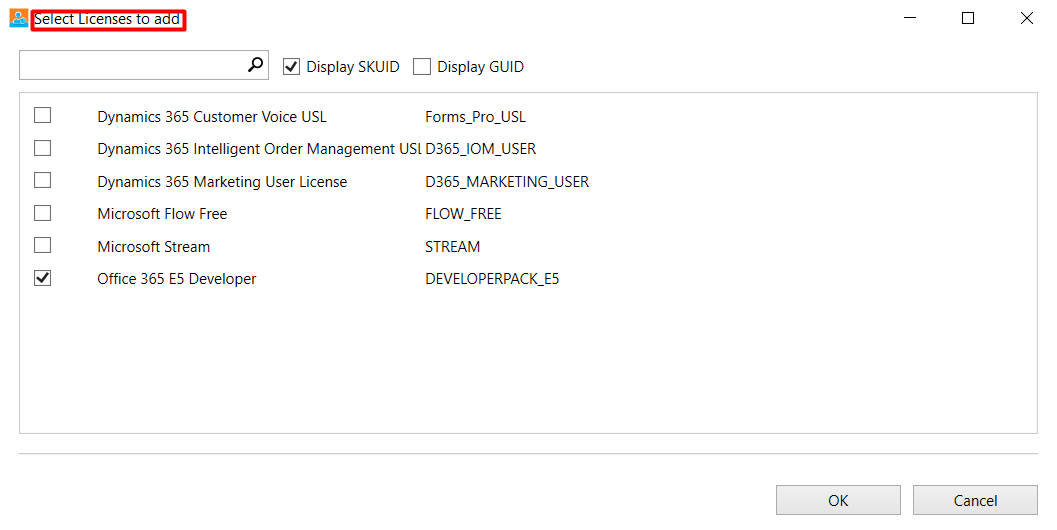Uncheck the Display SKUID checkbox
The height and width of the screenshot is (530, 1057).
291,67
